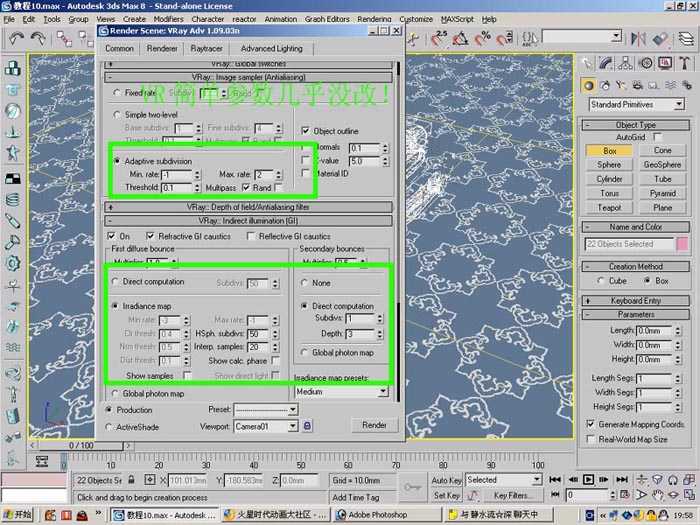Expand VRay Depth of field/Antialiasing filter rollout
Viewport: 700px width, 525px height.
[x=248, y=207]
